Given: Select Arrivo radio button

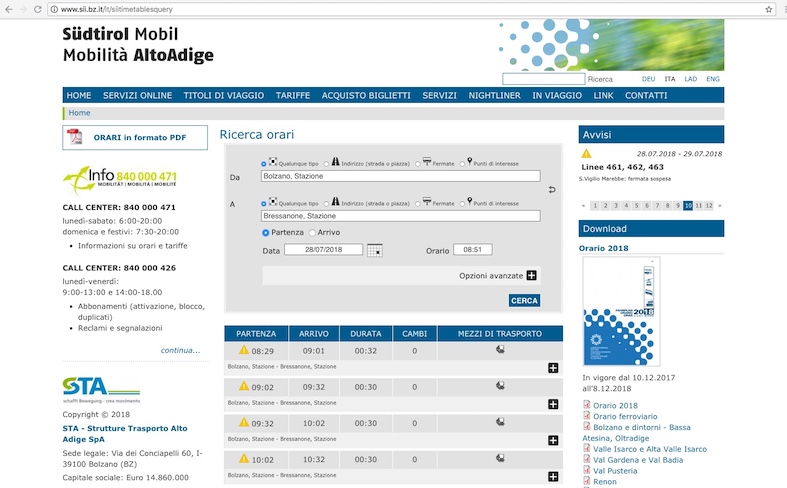Looking at the screenshot, I should pos(310,232).
